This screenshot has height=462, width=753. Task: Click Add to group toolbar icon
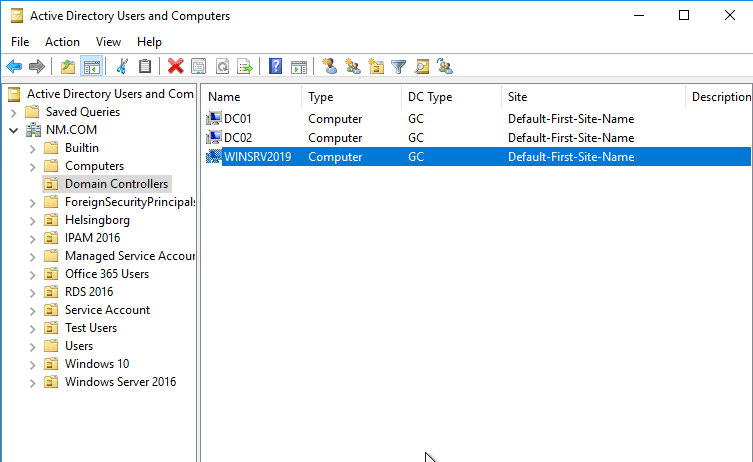[x=445, y=66]
